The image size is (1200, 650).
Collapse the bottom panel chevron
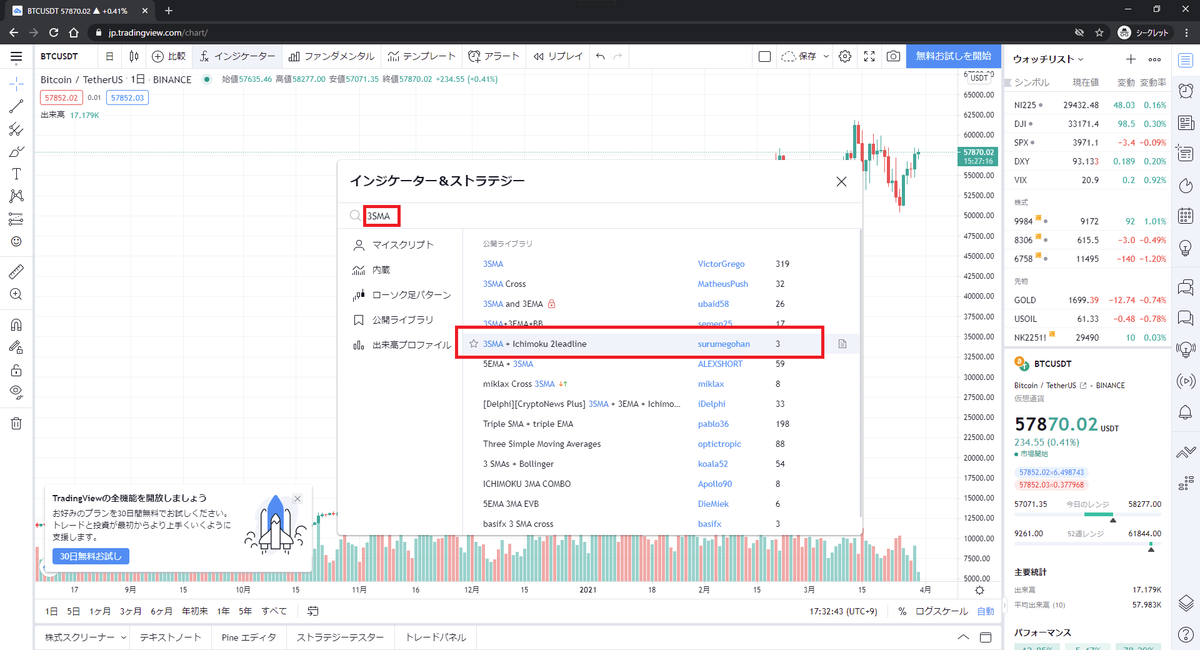[963, 637]
